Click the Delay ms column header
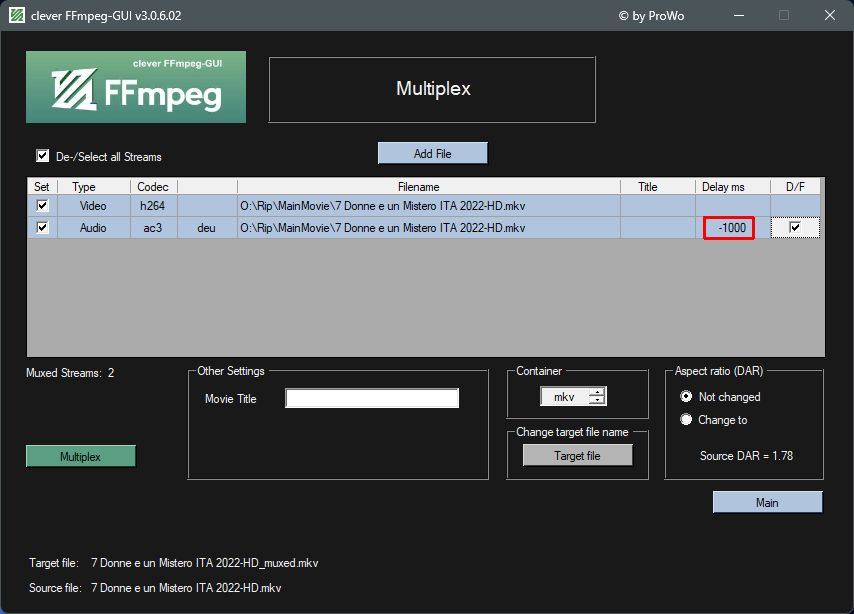Screen dimensions: 854x614 733,187
